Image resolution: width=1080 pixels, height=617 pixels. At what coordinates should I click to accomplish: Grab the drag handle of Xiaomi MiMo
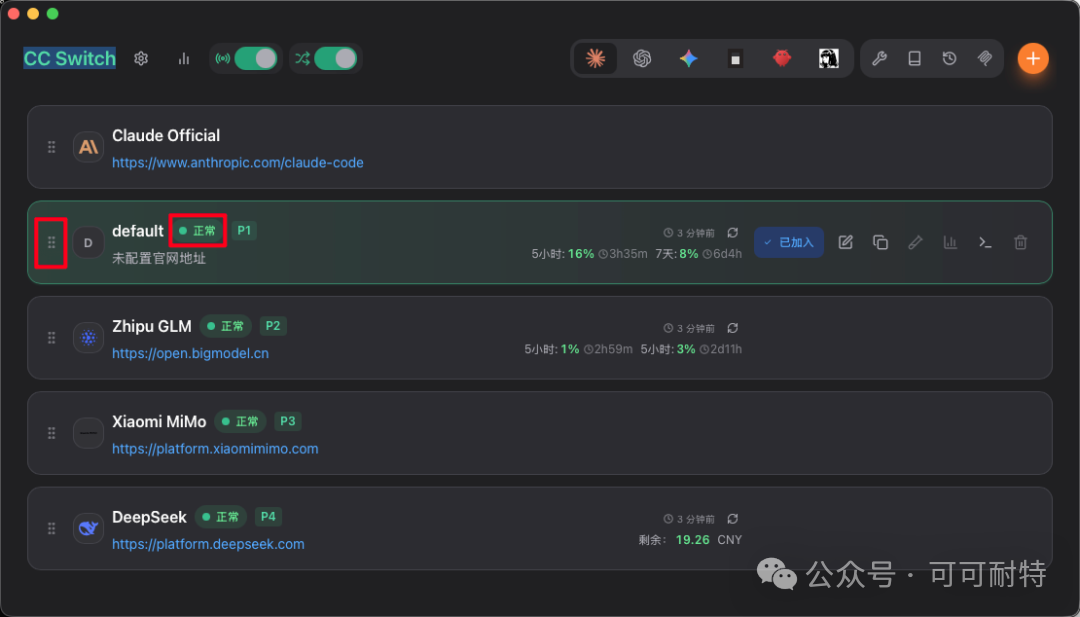click(51, 433)
